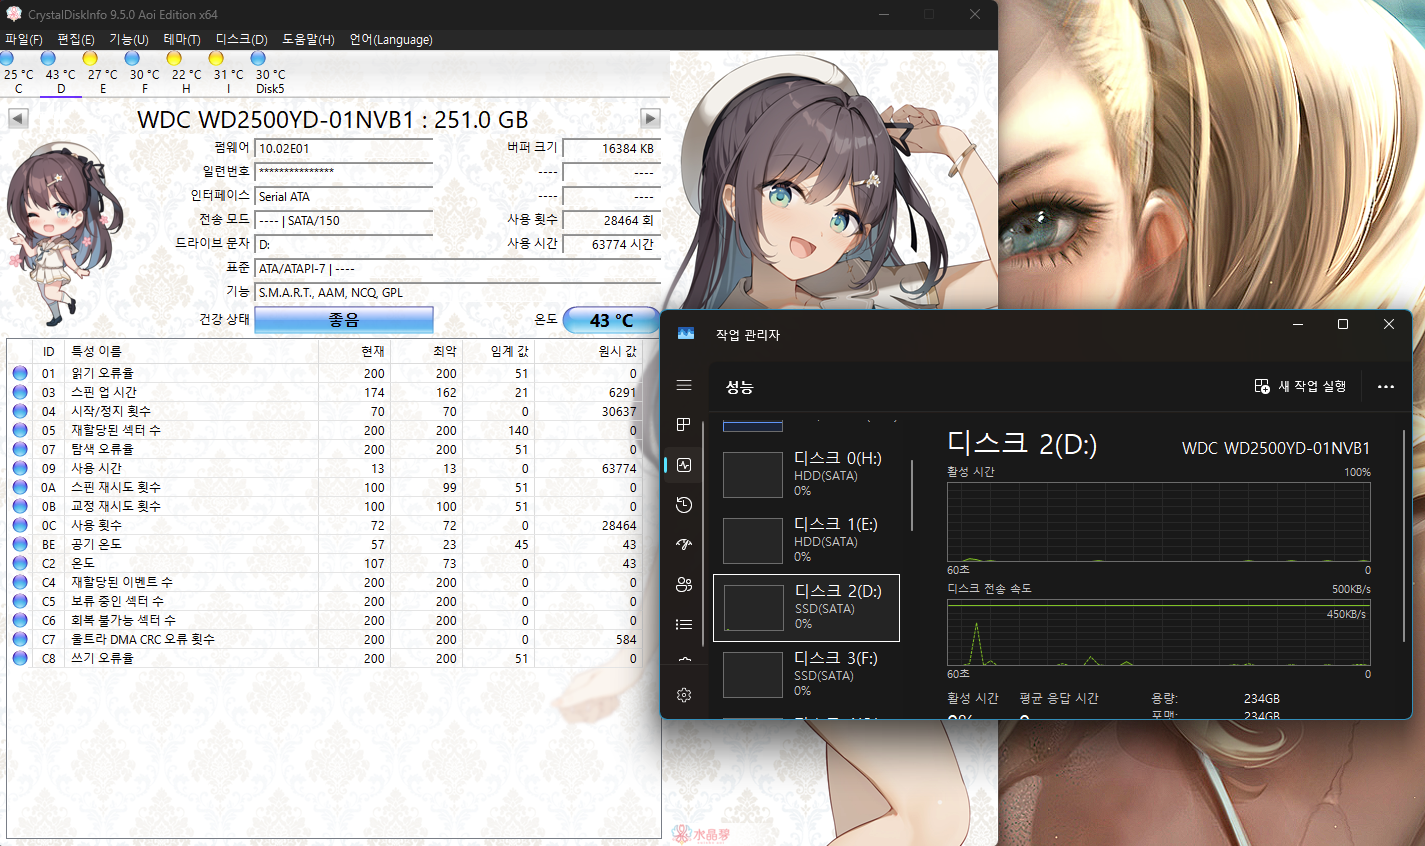
Task: Open Users icon in Task Manager sidebar
Action: (x=684, y=585)
